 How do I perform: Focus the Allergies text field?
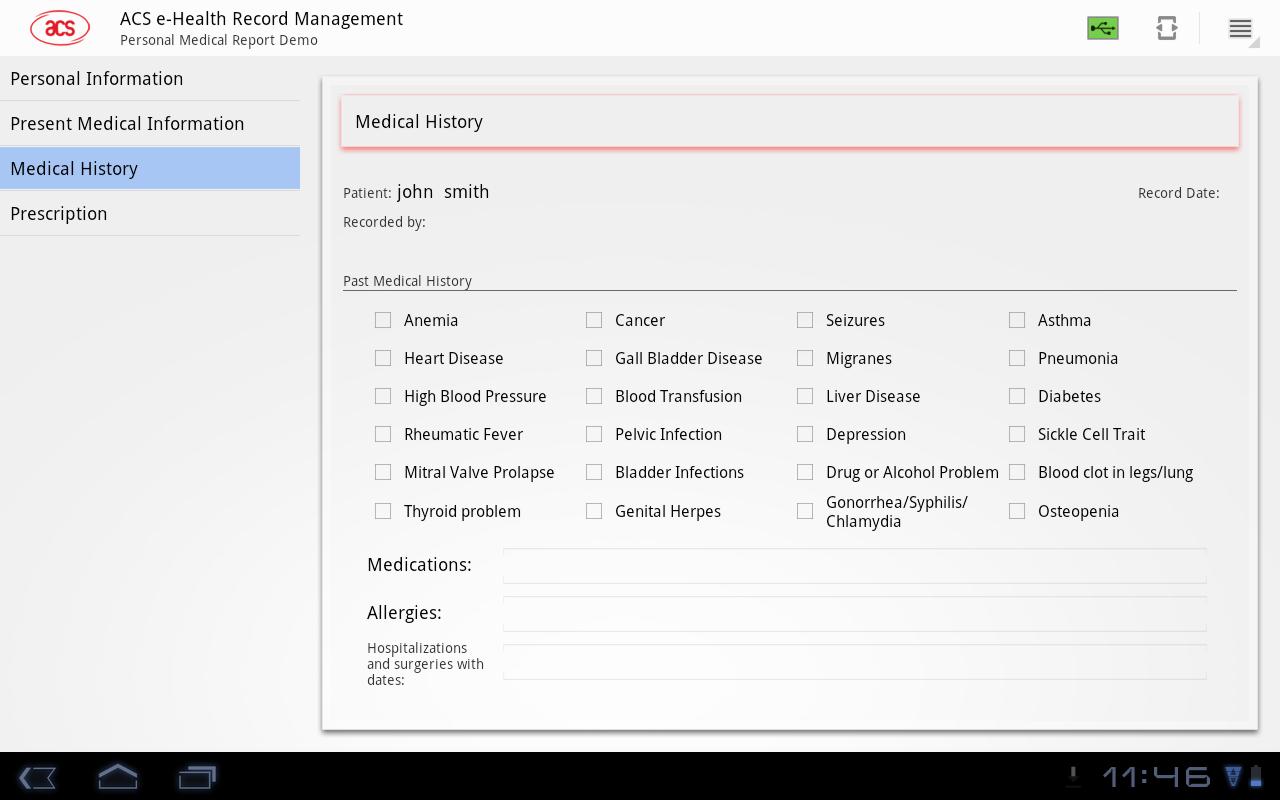pyautogui.click(x=854, y=614)
